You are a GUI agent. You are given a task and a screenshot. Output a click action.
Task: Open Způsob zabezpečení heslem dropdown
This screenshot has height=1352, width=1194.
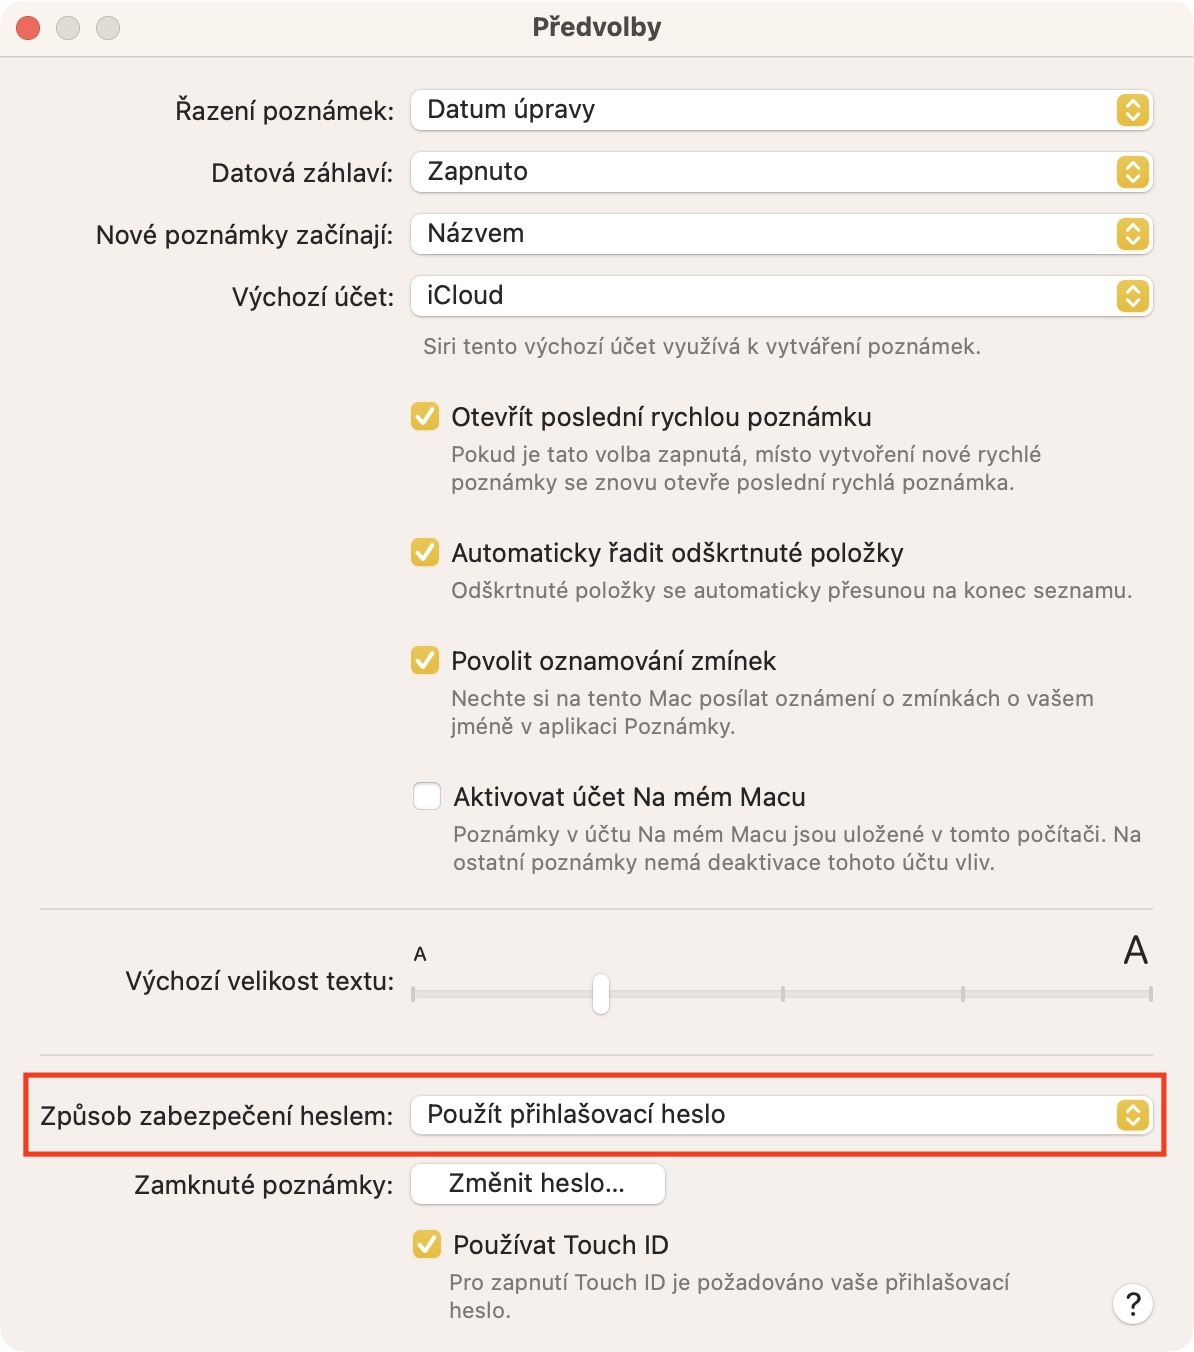click(781, 1114)
